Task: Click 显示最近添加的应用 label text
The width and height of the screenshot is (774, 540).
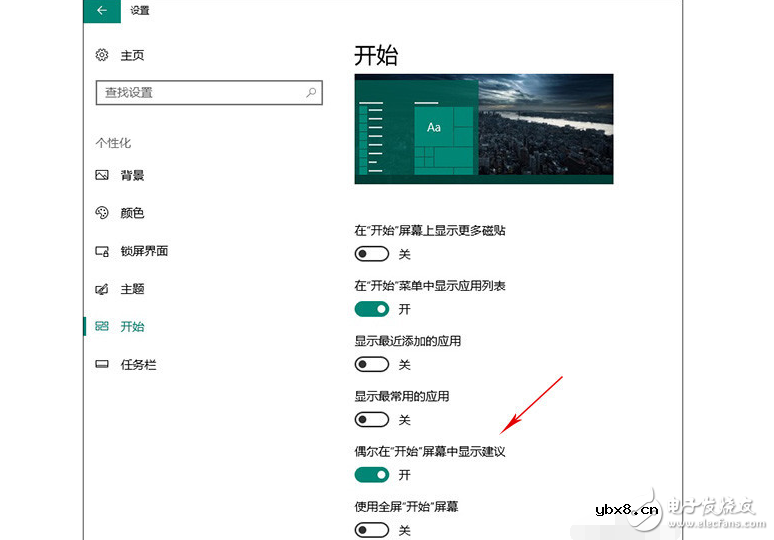Action: coord(408,341)
